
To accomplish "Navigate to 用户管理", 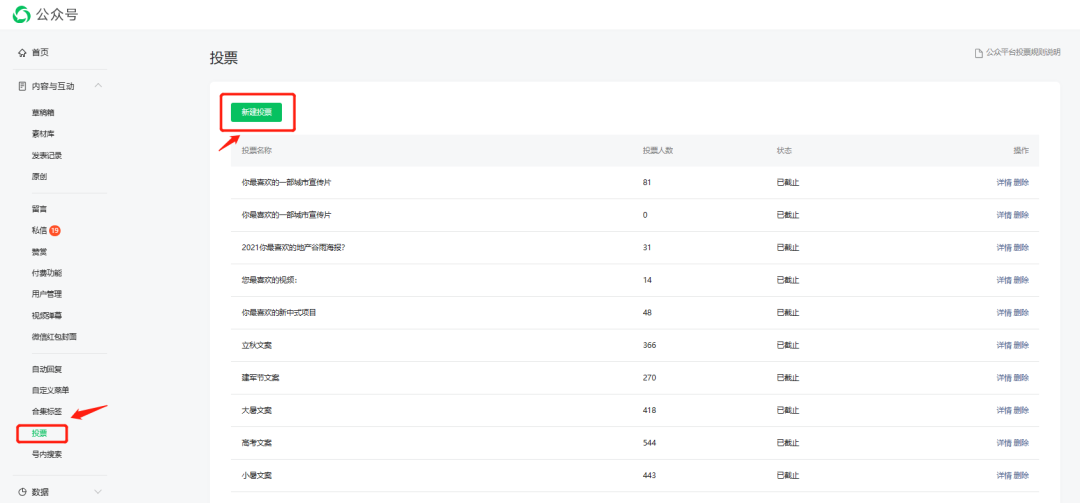I will pyautogui.click(x=47, y=294).
